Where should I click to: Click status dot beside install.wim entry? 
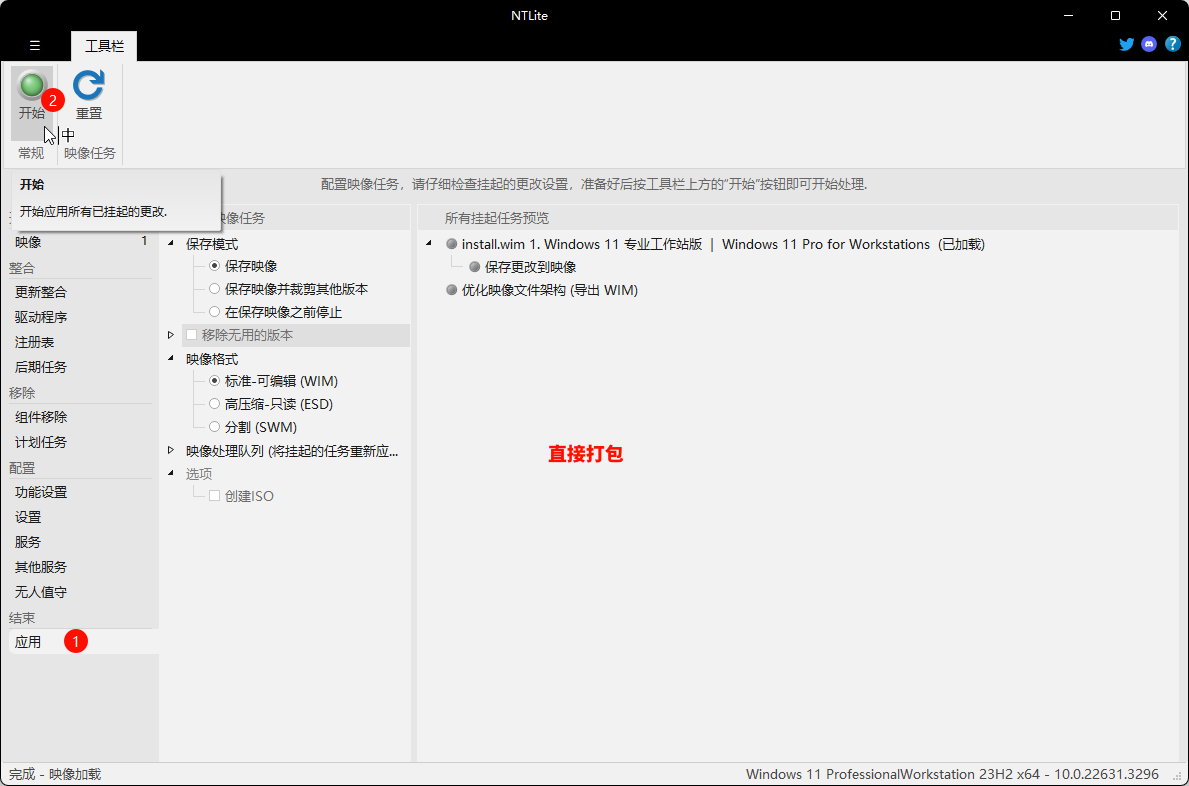click(451, 244)
